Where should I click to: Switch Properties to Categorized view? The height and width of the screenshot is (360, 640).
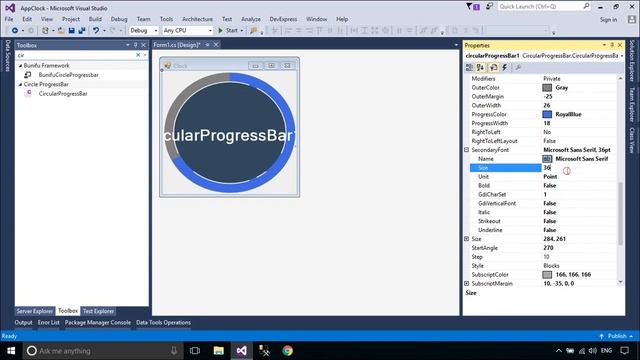[469, 67]
